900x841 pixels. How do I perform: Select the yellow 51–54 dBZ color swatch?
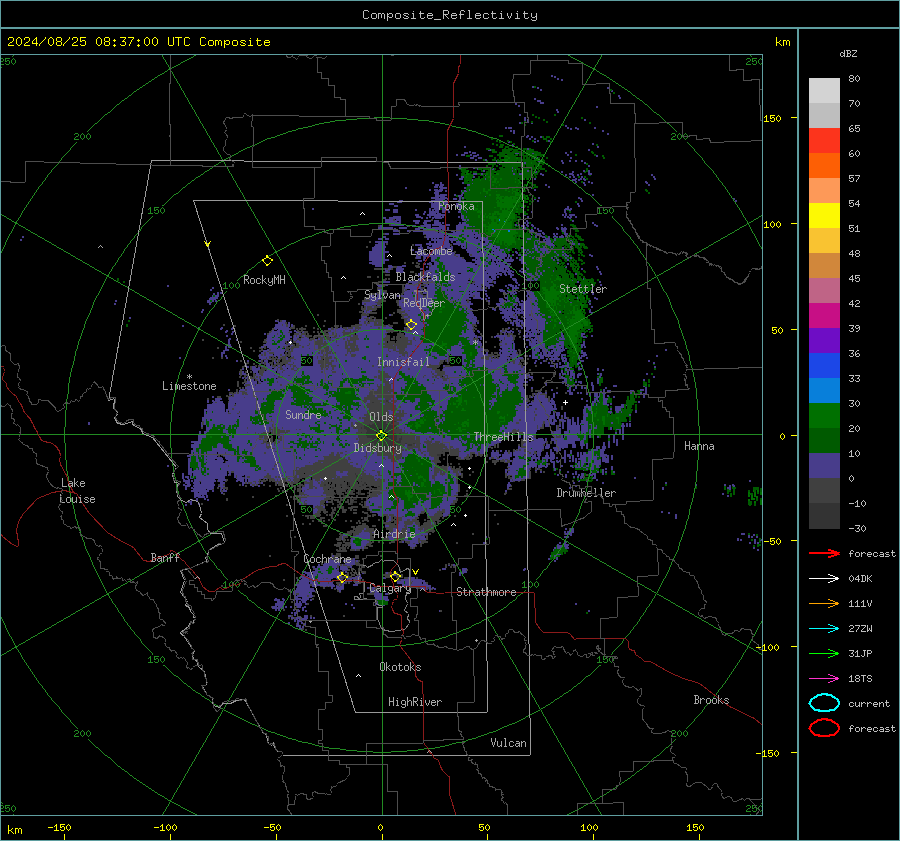(824, 216)
